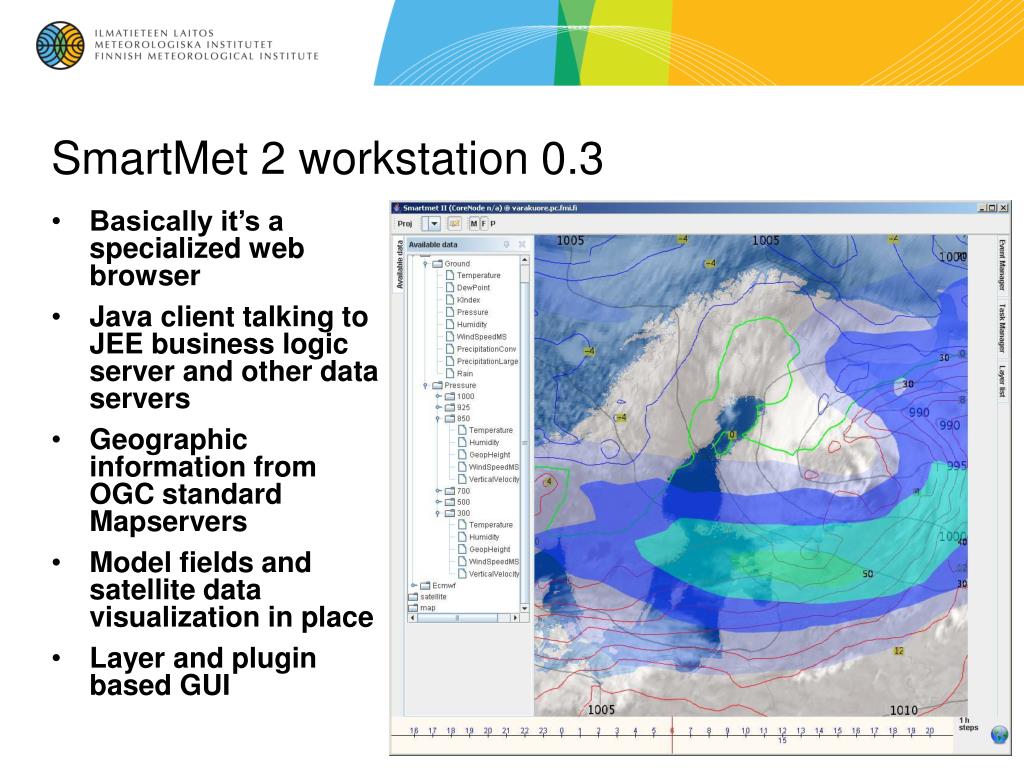Viewport: 1024px width, 768px height.
Task: Click the '1 h steps' timeline label
Action: point(968,724)
